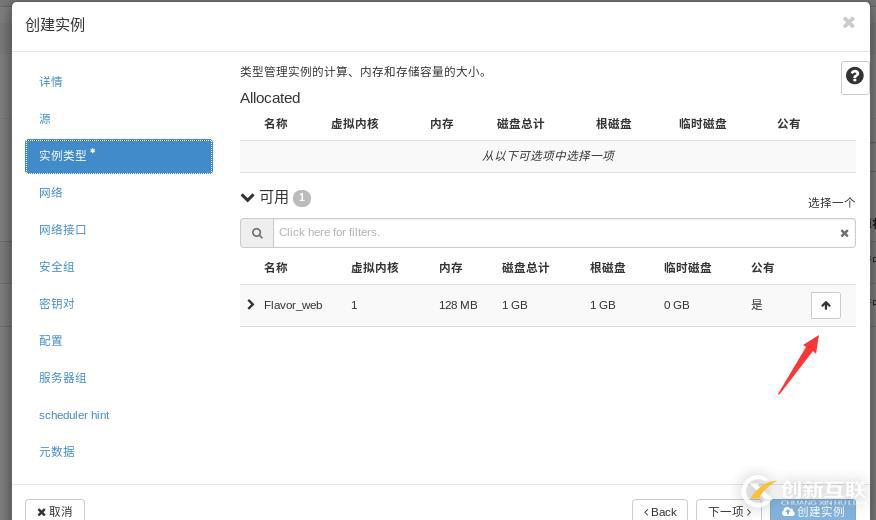This screenshot has width=876, height=520.
Task: Click the 下一项 button
Action: [x=730, y=511]
